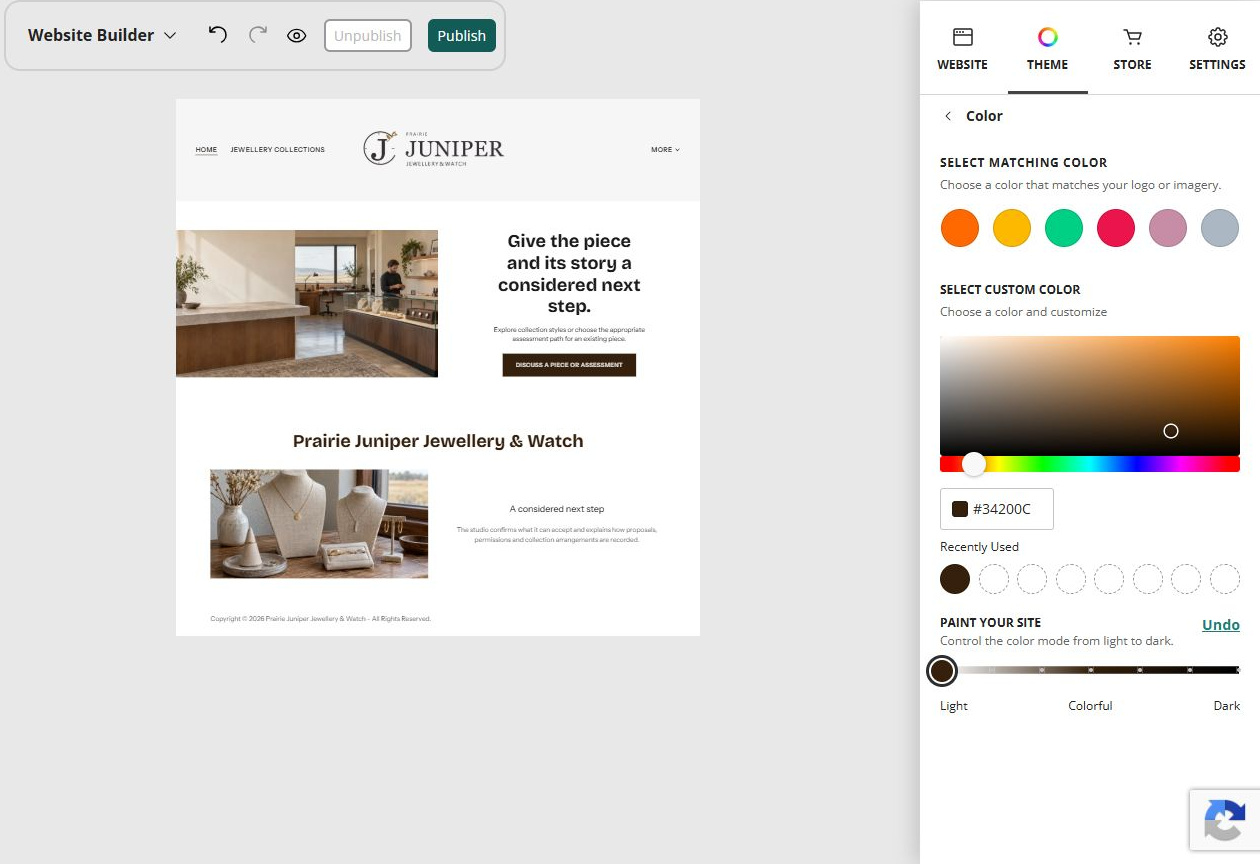Click JEWELLERY COLLECTIONS in site navigation

[278, 150]
